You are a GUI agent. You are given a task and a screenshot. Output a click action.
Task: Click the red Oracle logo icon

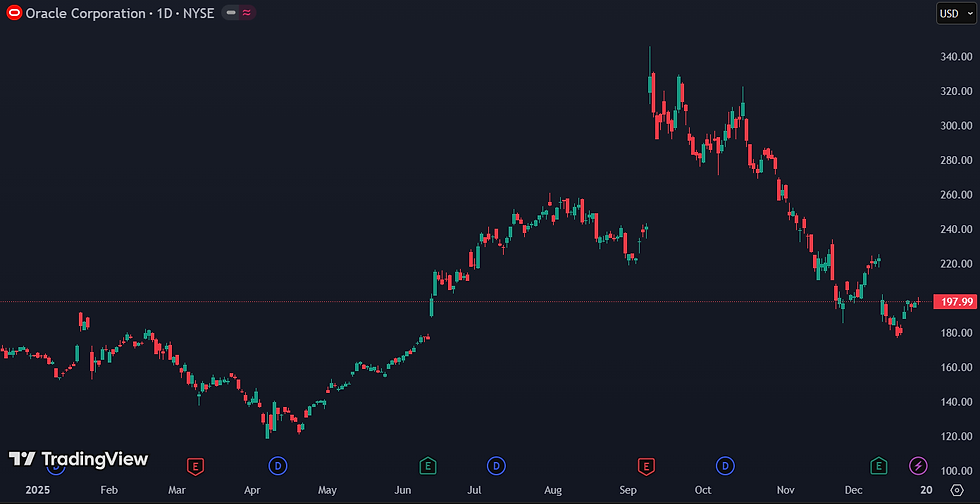click(14, 13)
